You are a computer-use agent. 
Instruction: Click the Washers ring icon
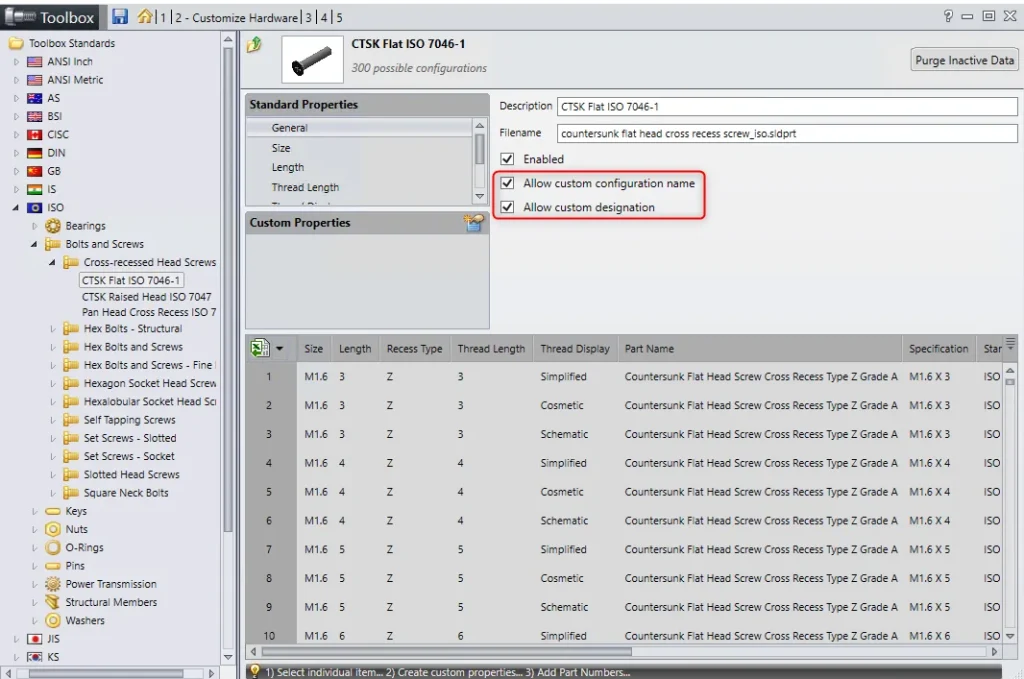[x=53, y=620]
